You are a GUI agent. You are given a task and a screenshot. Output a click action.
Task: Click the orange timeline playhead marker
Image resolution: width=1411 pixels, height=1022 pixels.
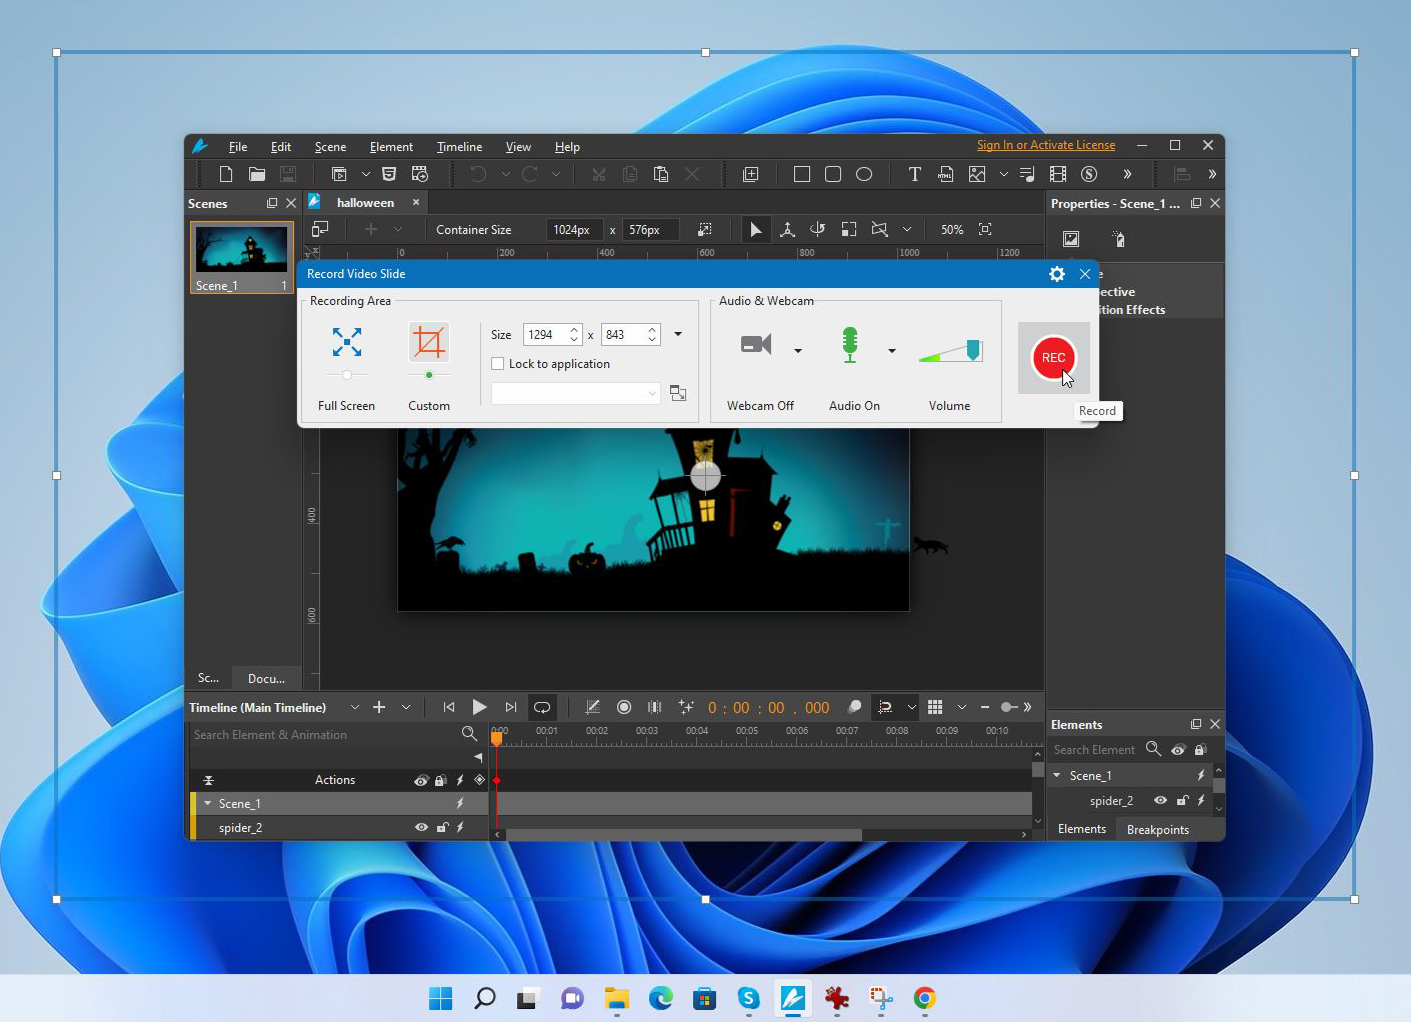pos(497,738)
